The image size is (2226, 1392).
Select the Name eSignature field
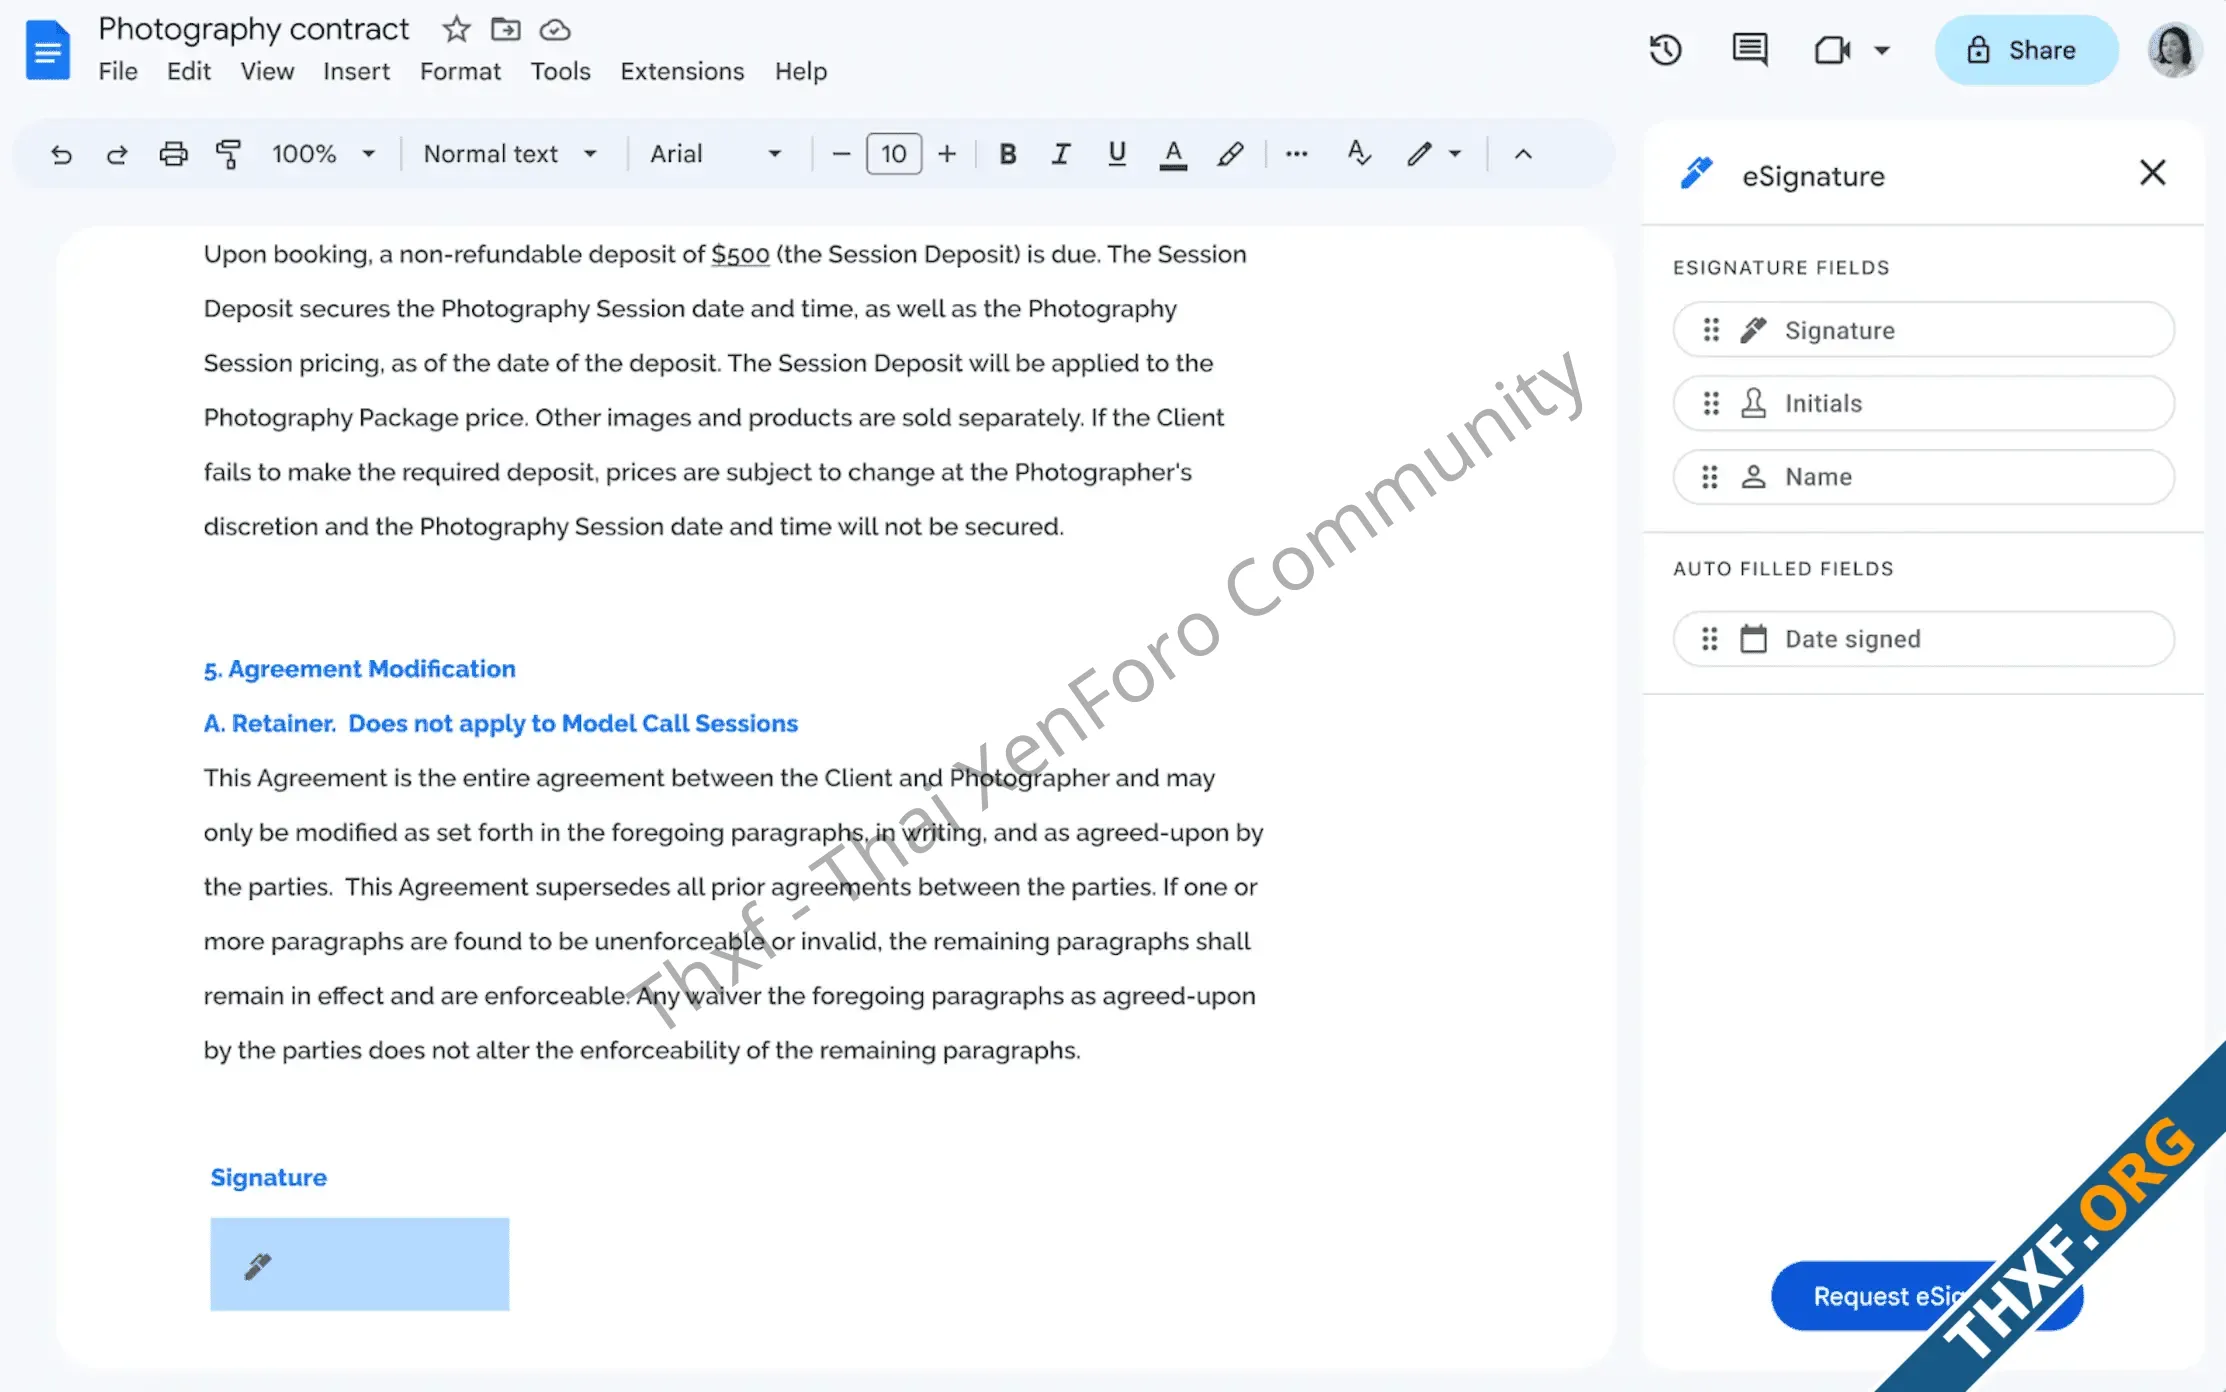(1923, 477)
